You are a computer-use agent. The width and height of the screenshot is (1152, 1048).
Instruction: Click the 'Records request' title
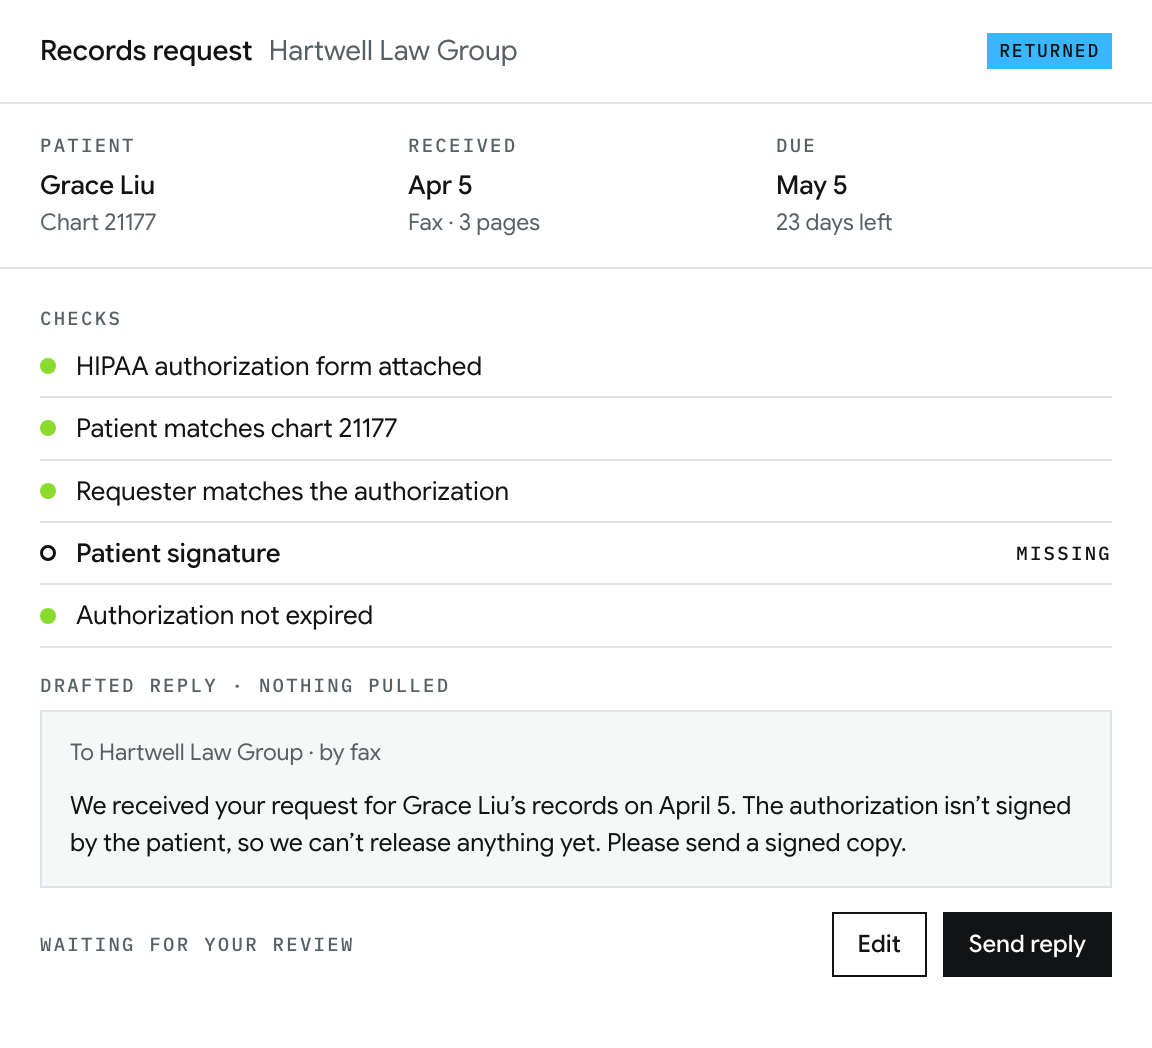[x=146, y=51]
